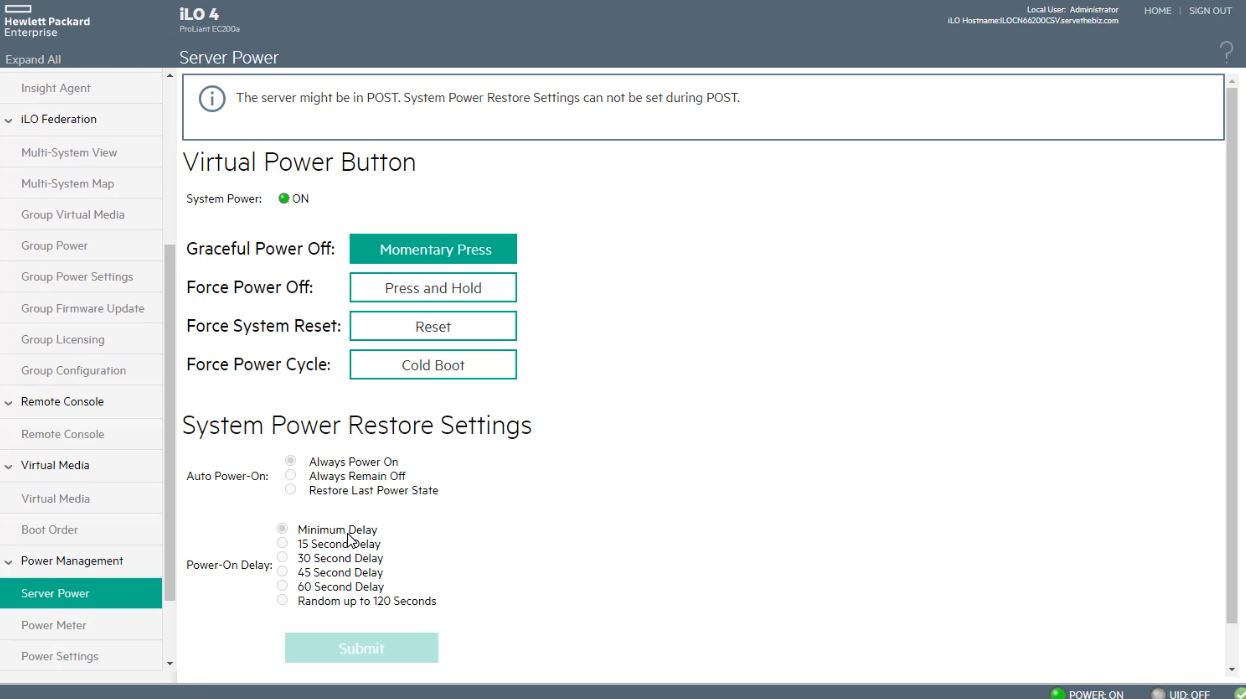Image resolution: width=1246 pixels, height=699 pixels.
Task: Click the green System Power ON indicator
Action: pos(284,199)
